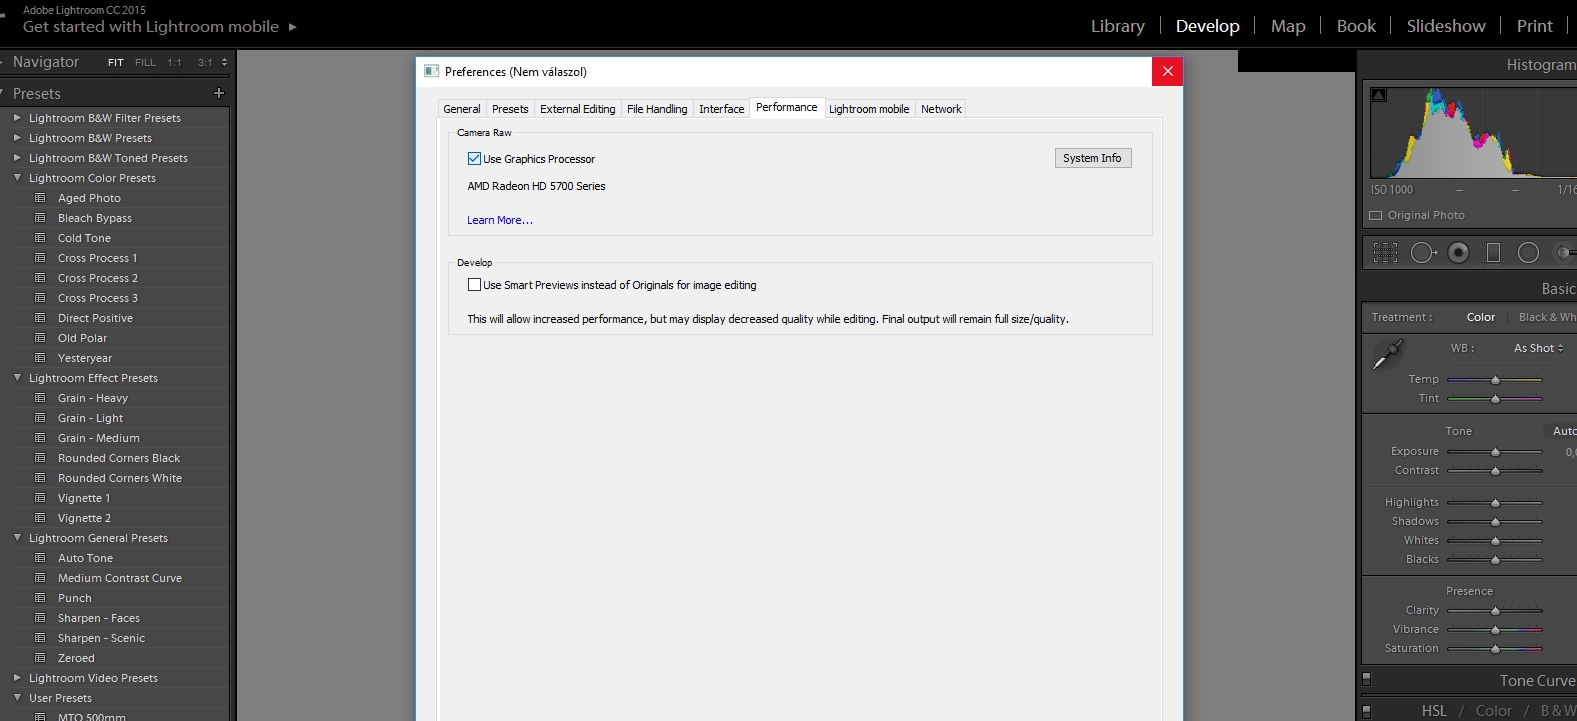Select Black & White treatment
Viewport: 1577px width, 721px height.
click(1547, 317)
